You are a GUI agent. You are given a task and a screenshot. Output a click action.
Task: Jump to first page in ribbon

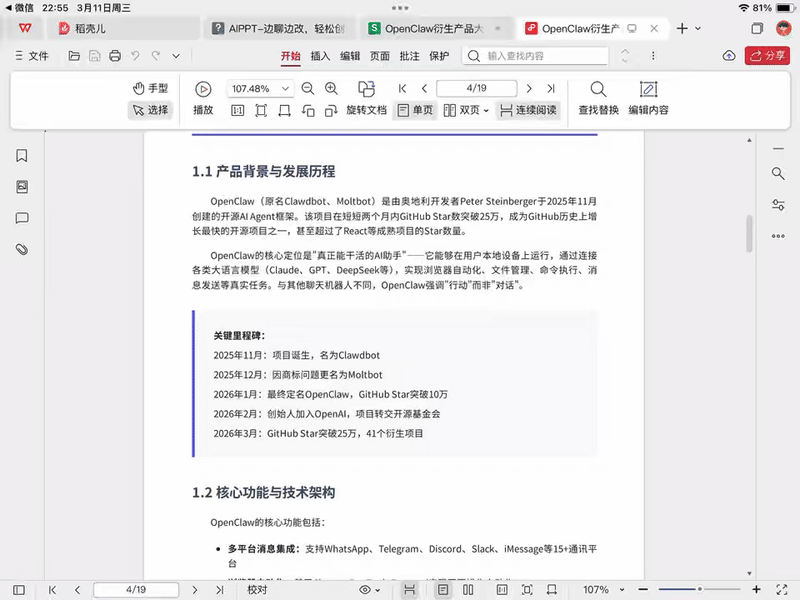402,89
